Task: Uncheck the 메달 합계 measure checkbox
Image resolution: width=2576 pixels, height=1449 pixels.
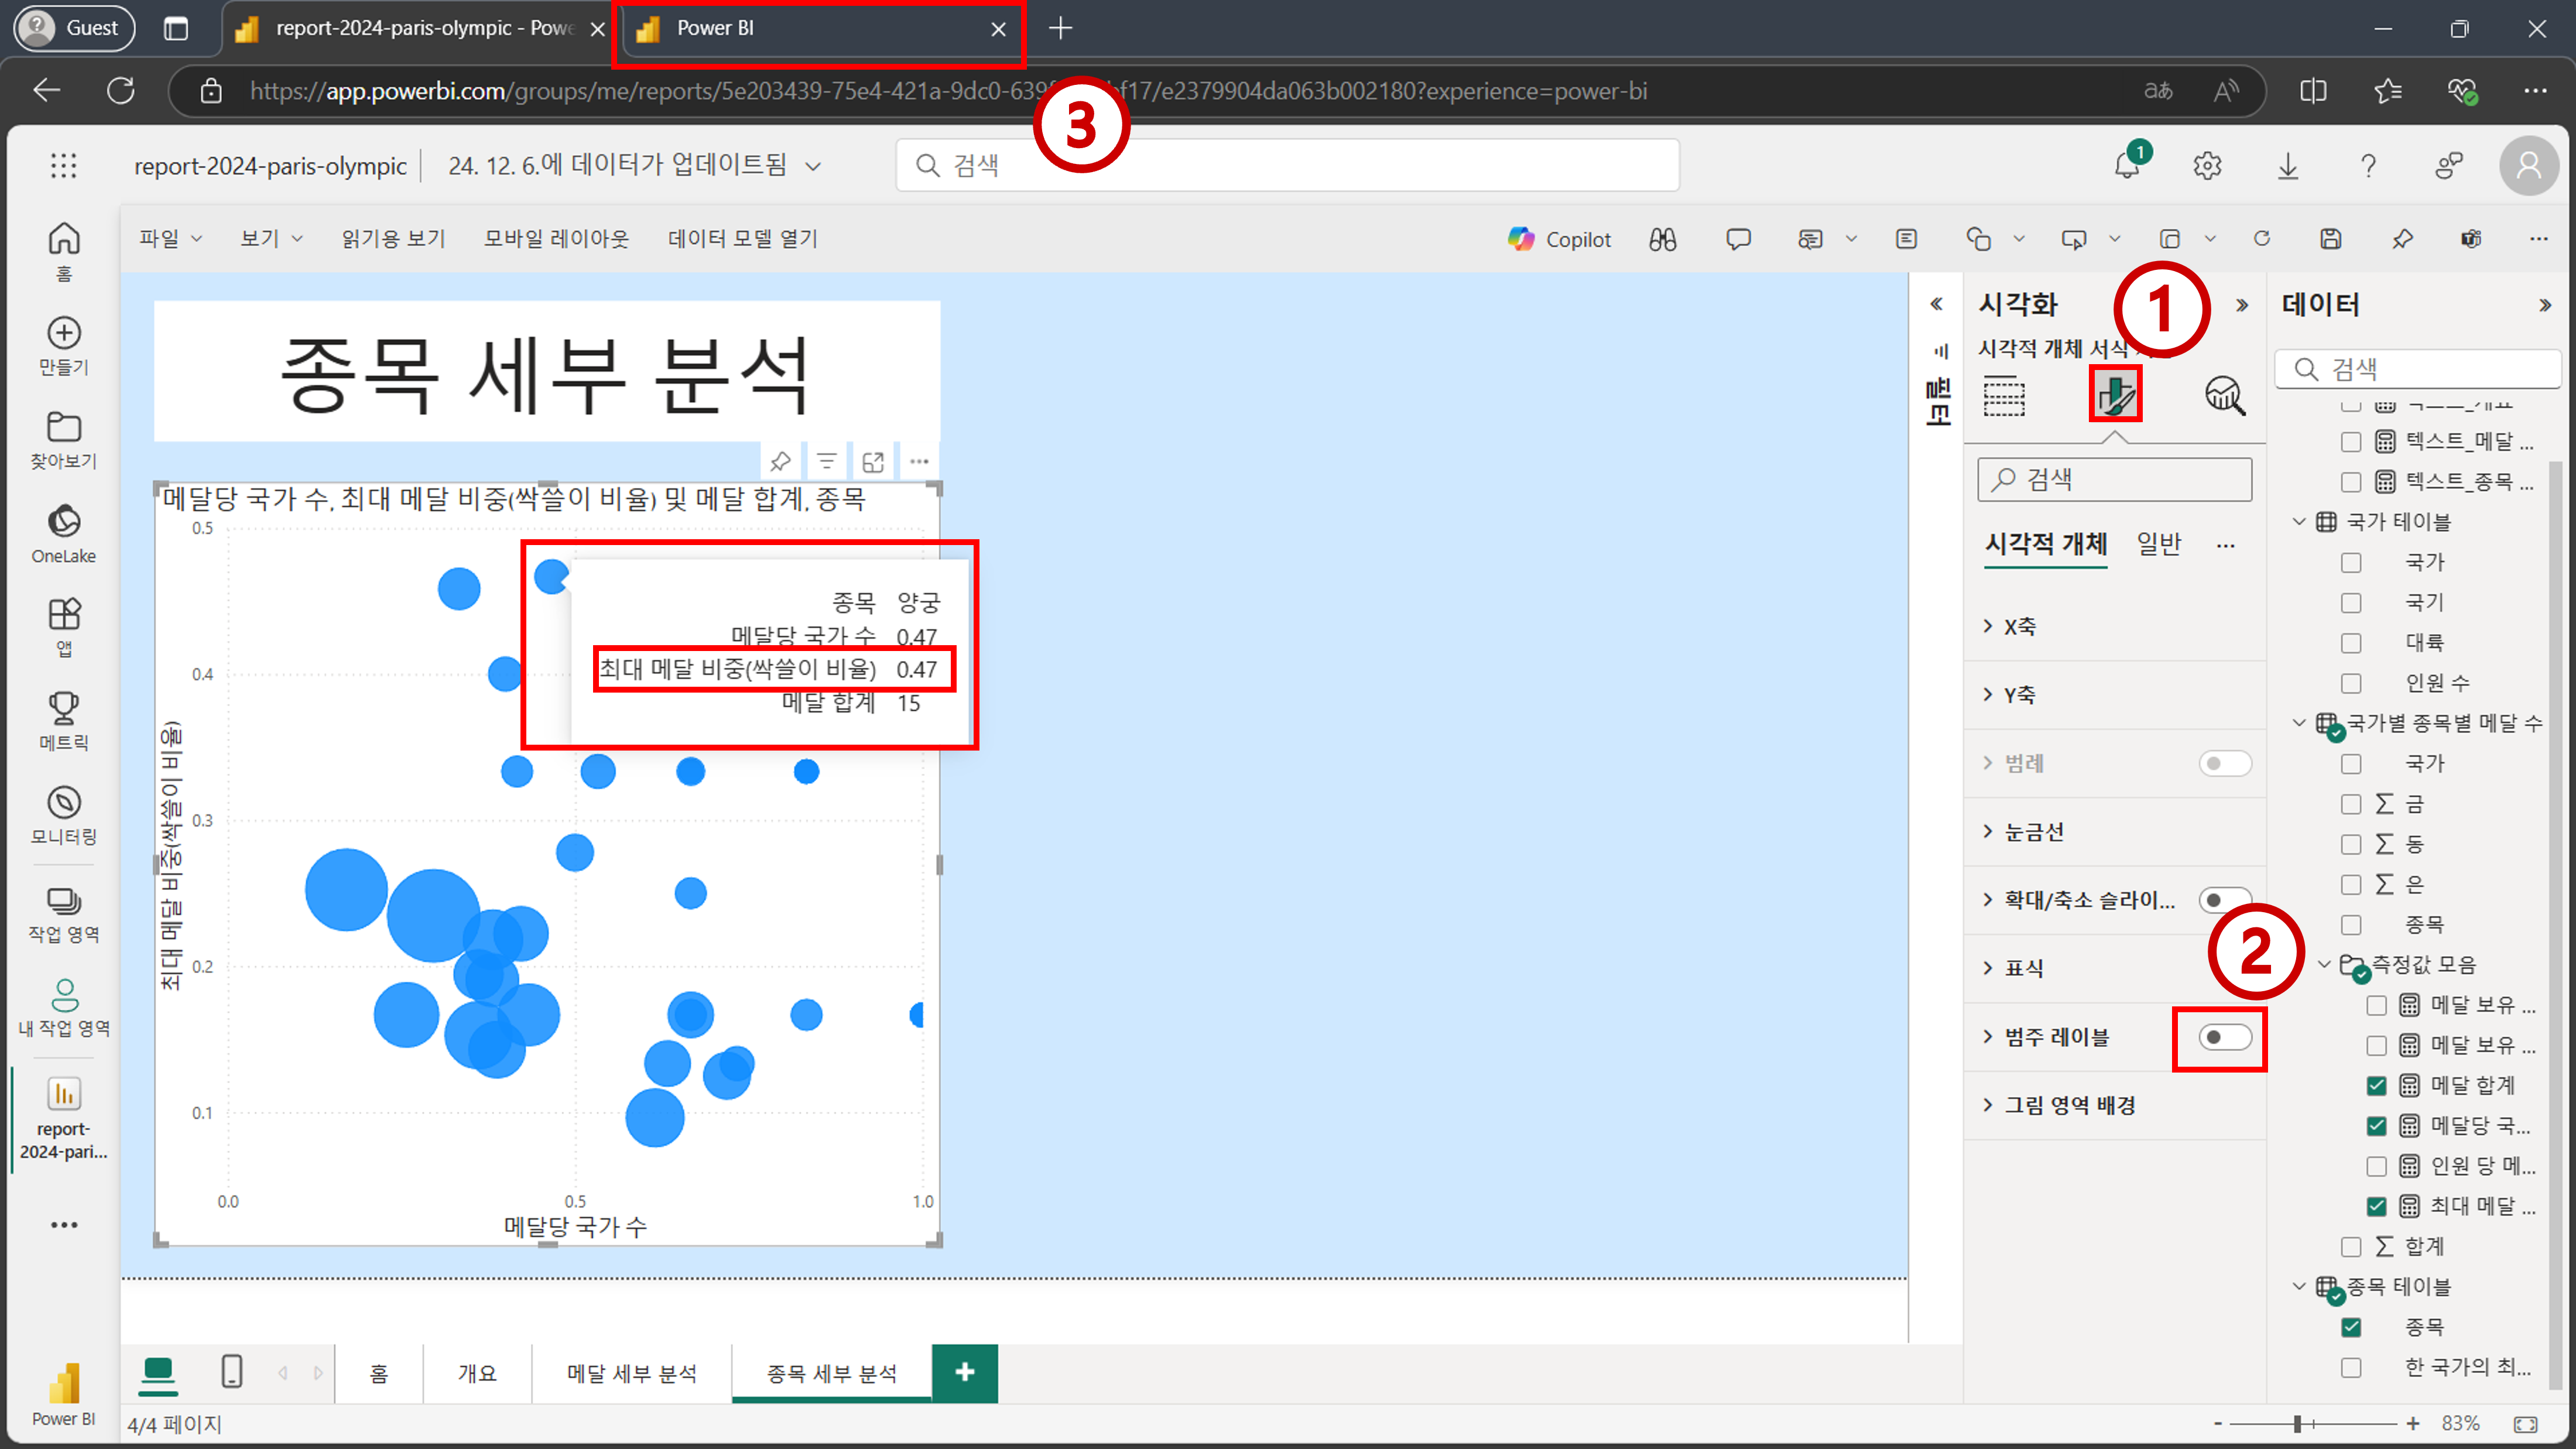Action: tap(2376, 1085)
